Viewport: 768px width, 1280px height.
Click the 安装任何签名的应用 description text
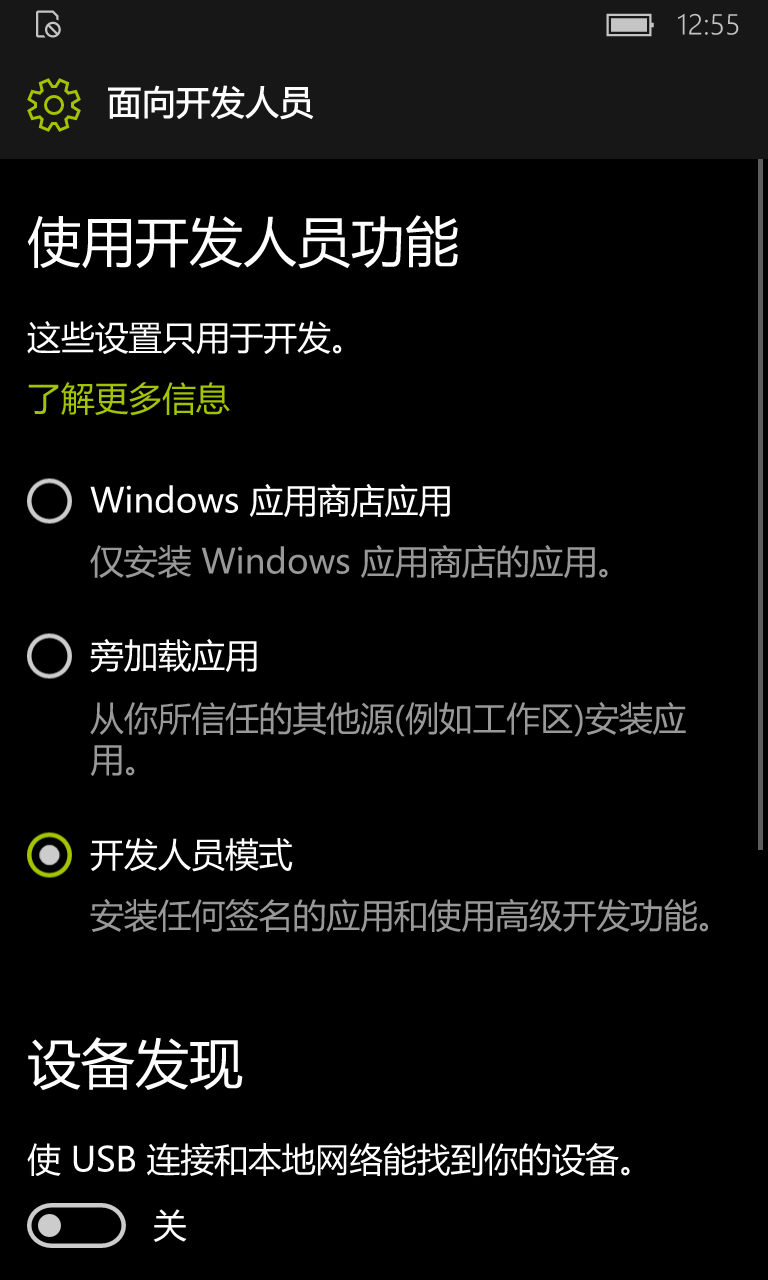coord(402,916)
